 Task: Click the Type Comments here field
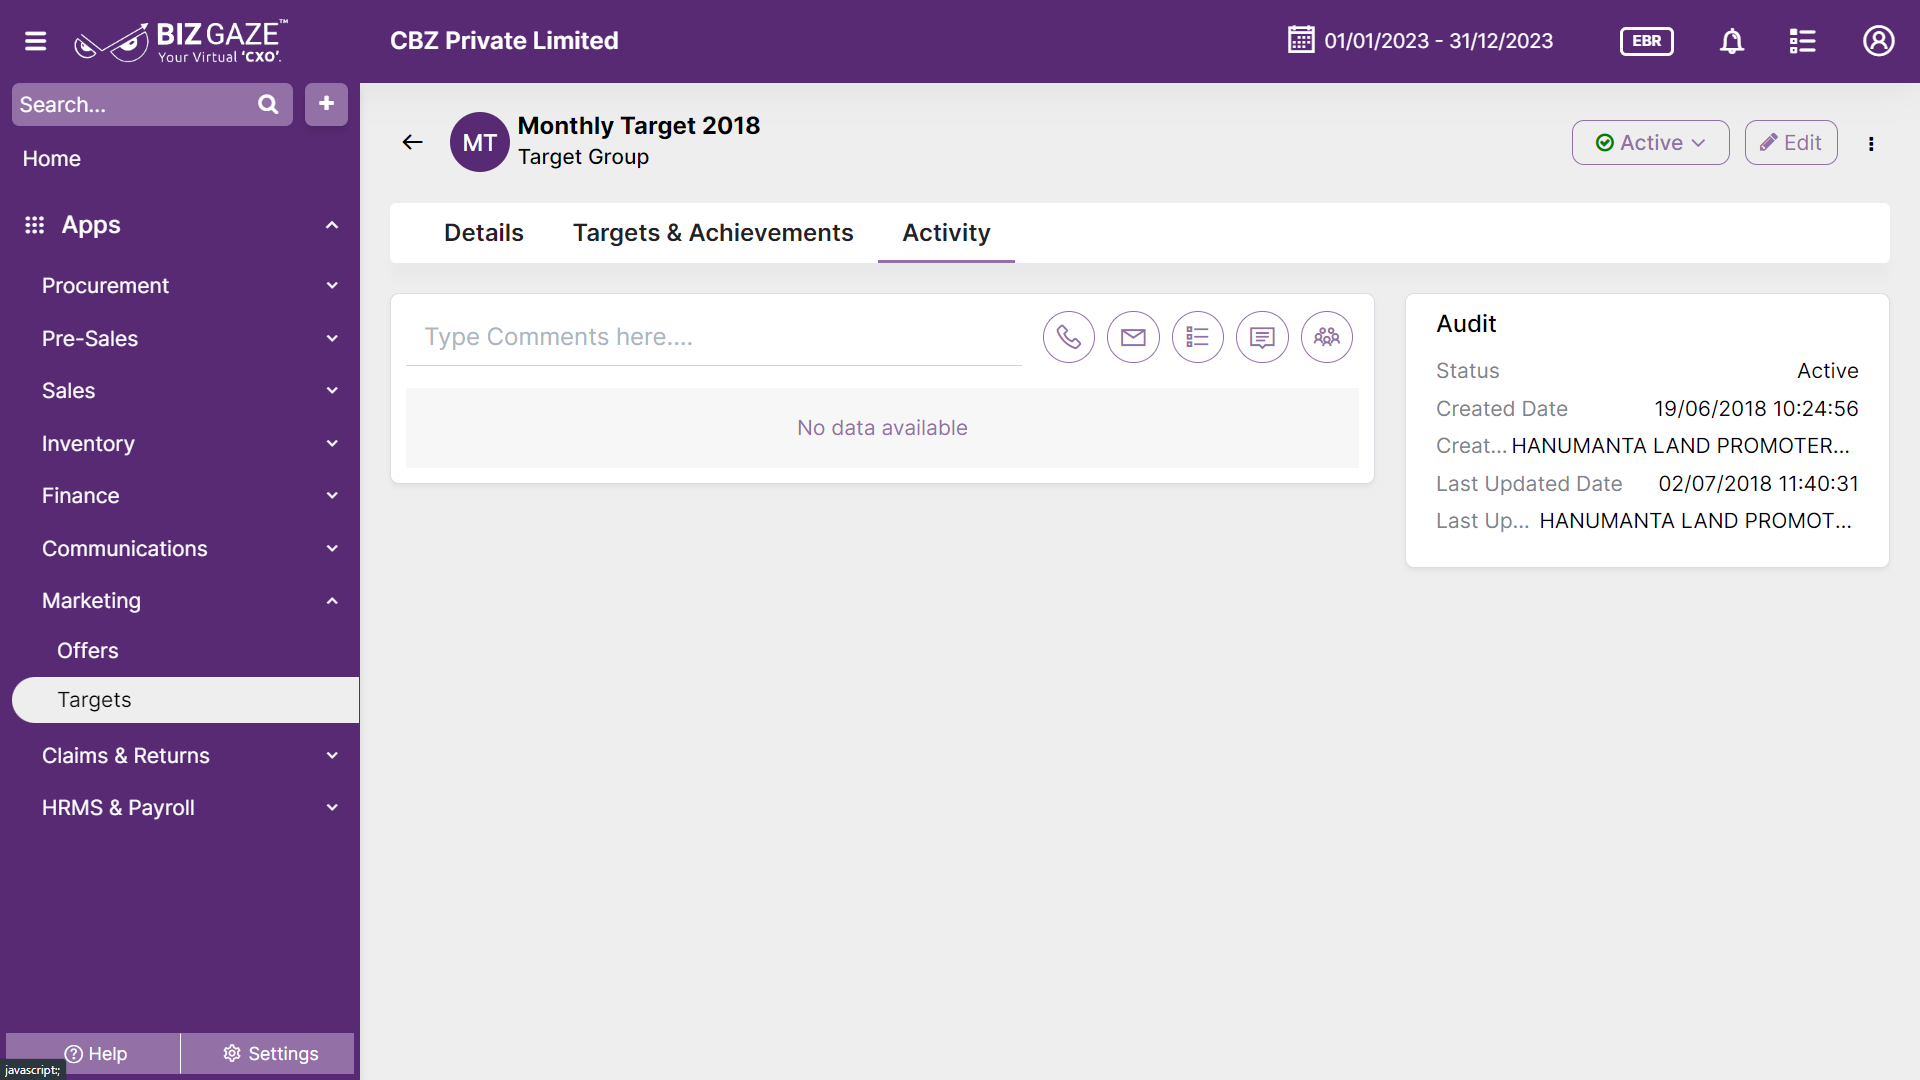(714, 337)
